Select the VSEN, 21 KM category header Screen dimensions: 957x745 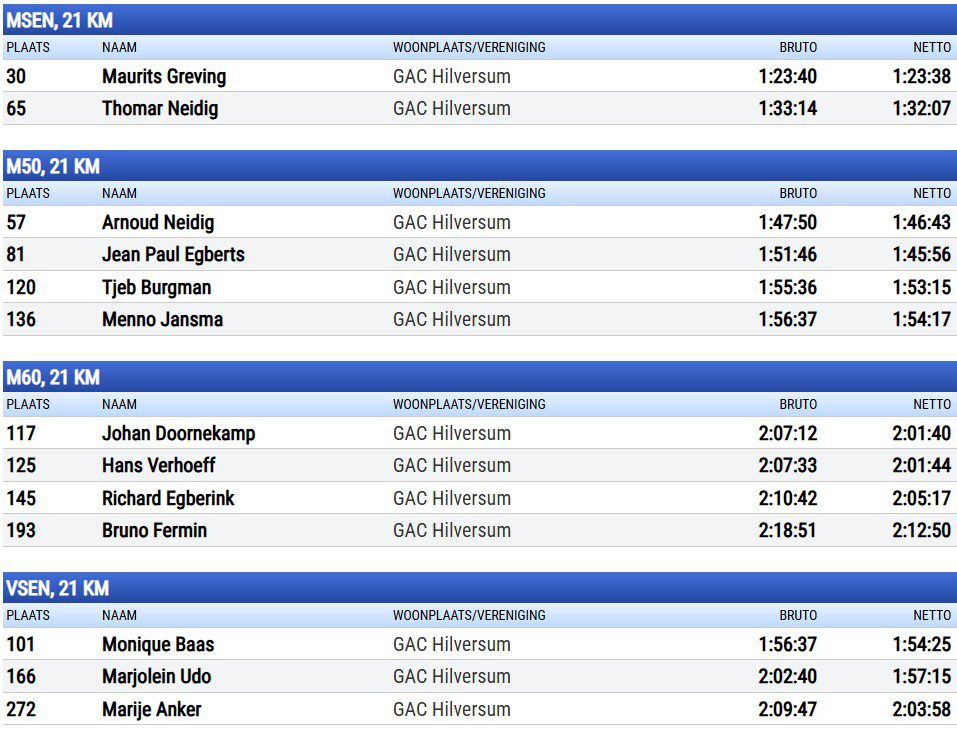[x=57, y=588]
